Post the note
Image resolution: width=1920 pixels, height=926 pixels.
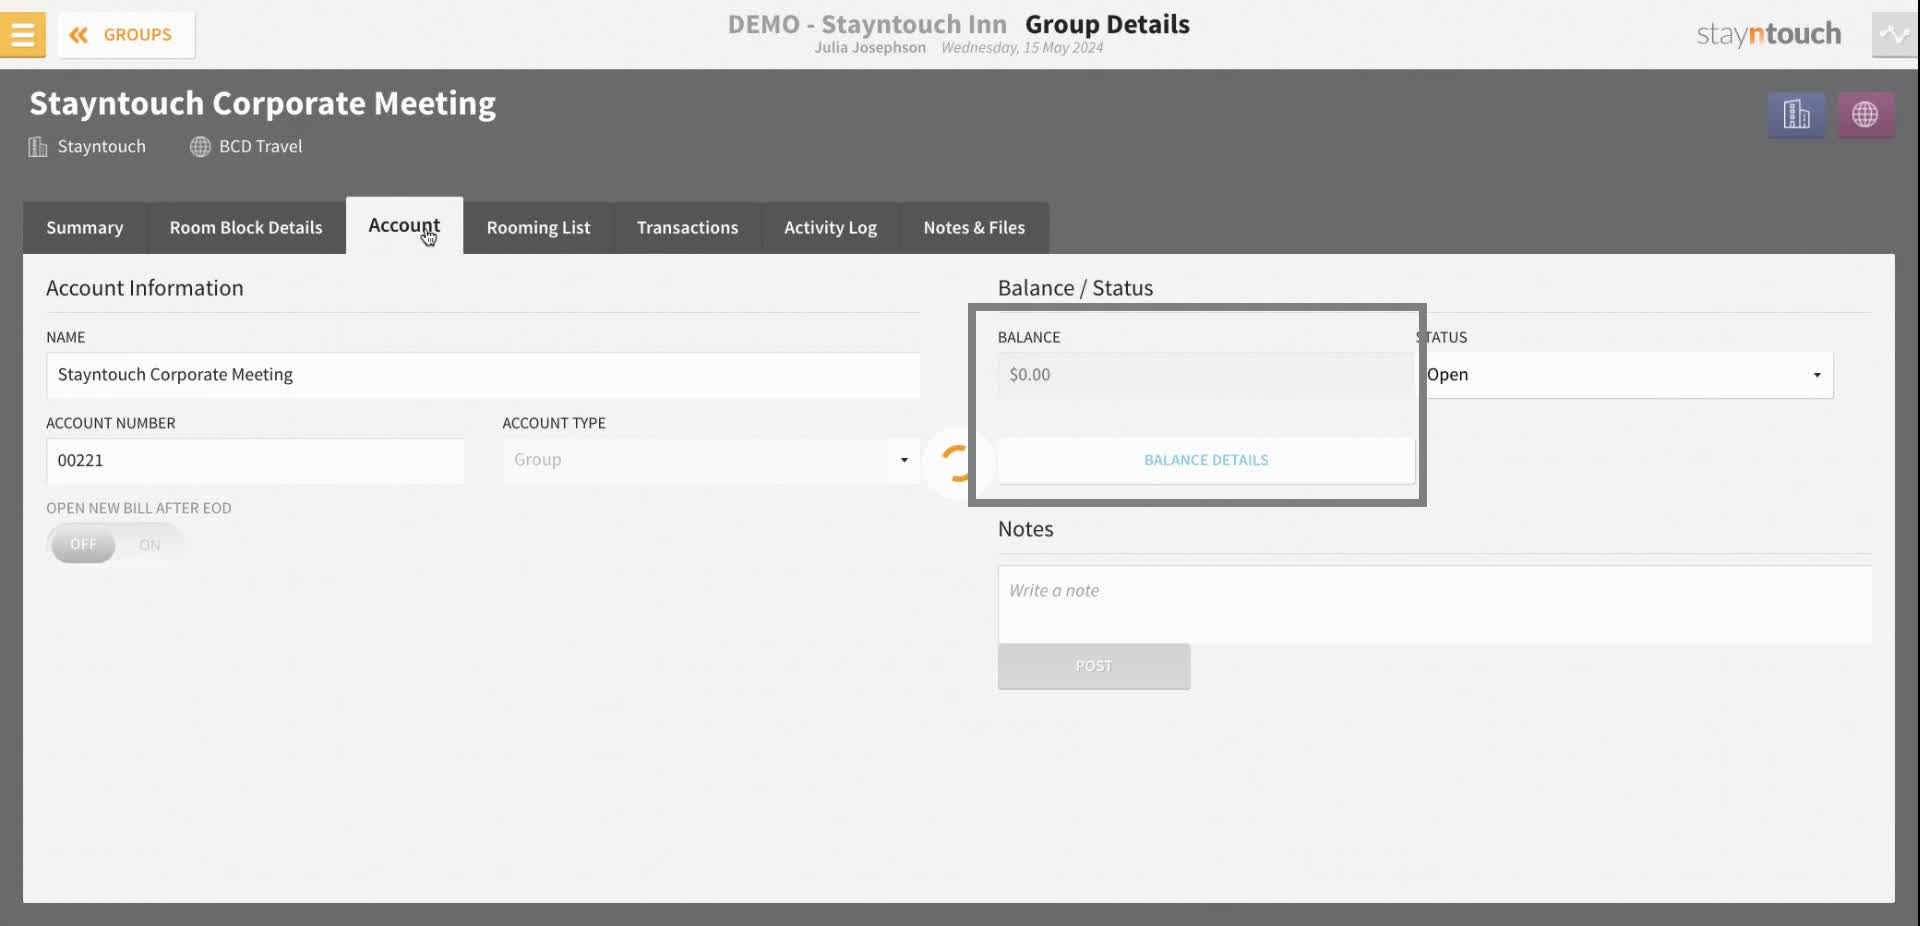click(x=1094, y=666)
